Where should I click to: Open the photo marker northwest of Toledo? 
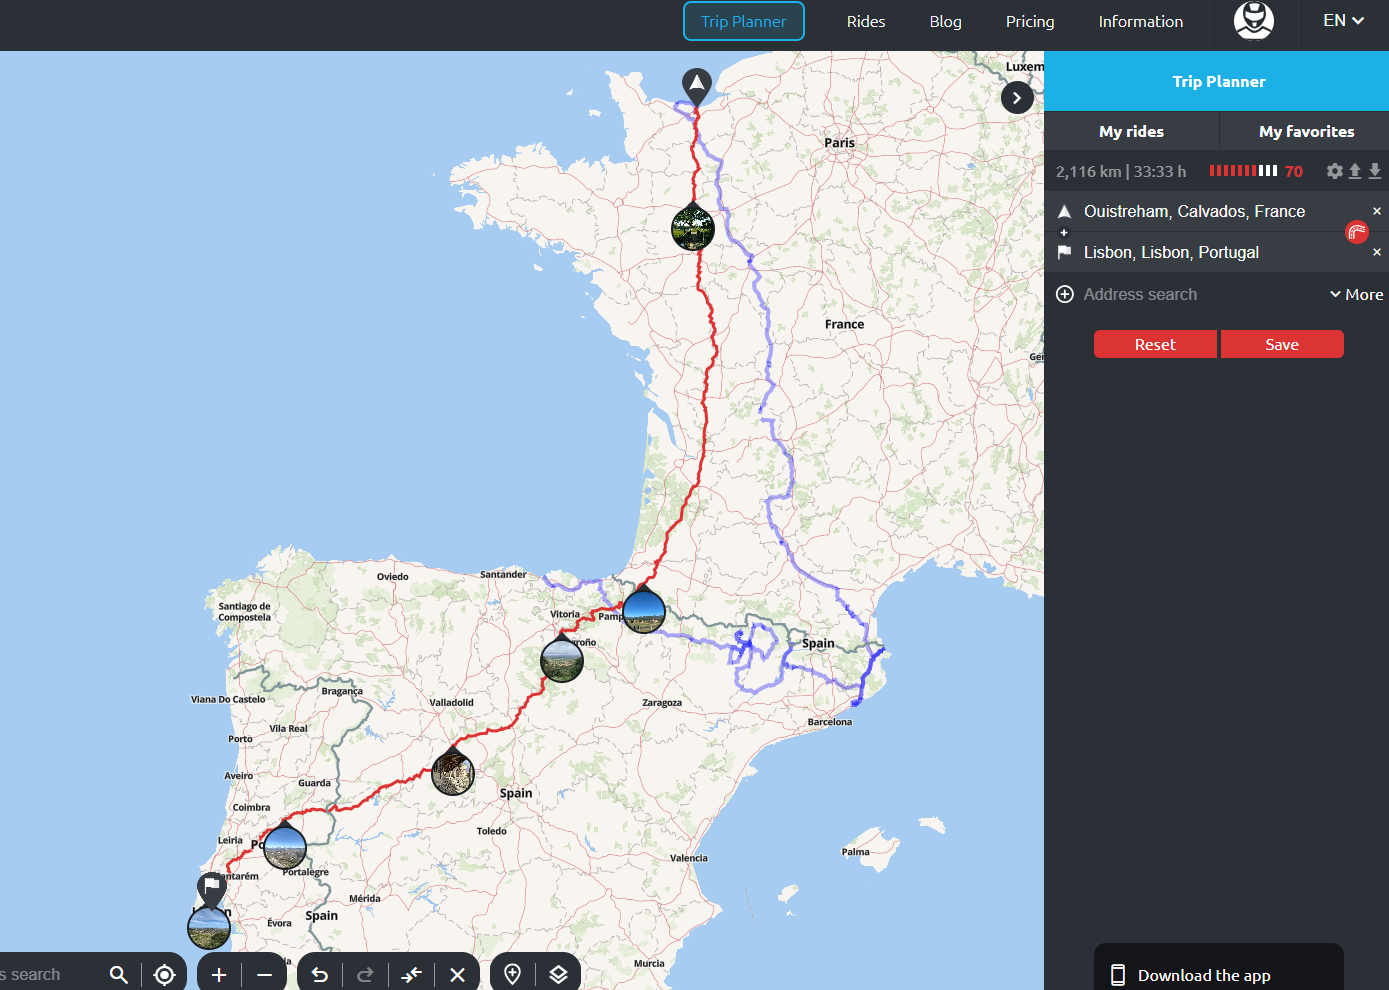coord(453,773)
